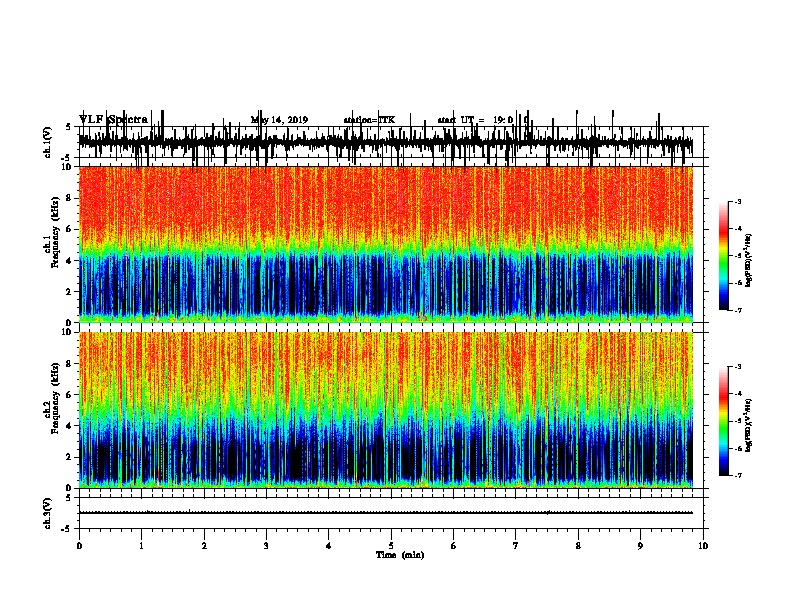
Task: Click the "VLF Spectra" plot title
Action: 113,119
